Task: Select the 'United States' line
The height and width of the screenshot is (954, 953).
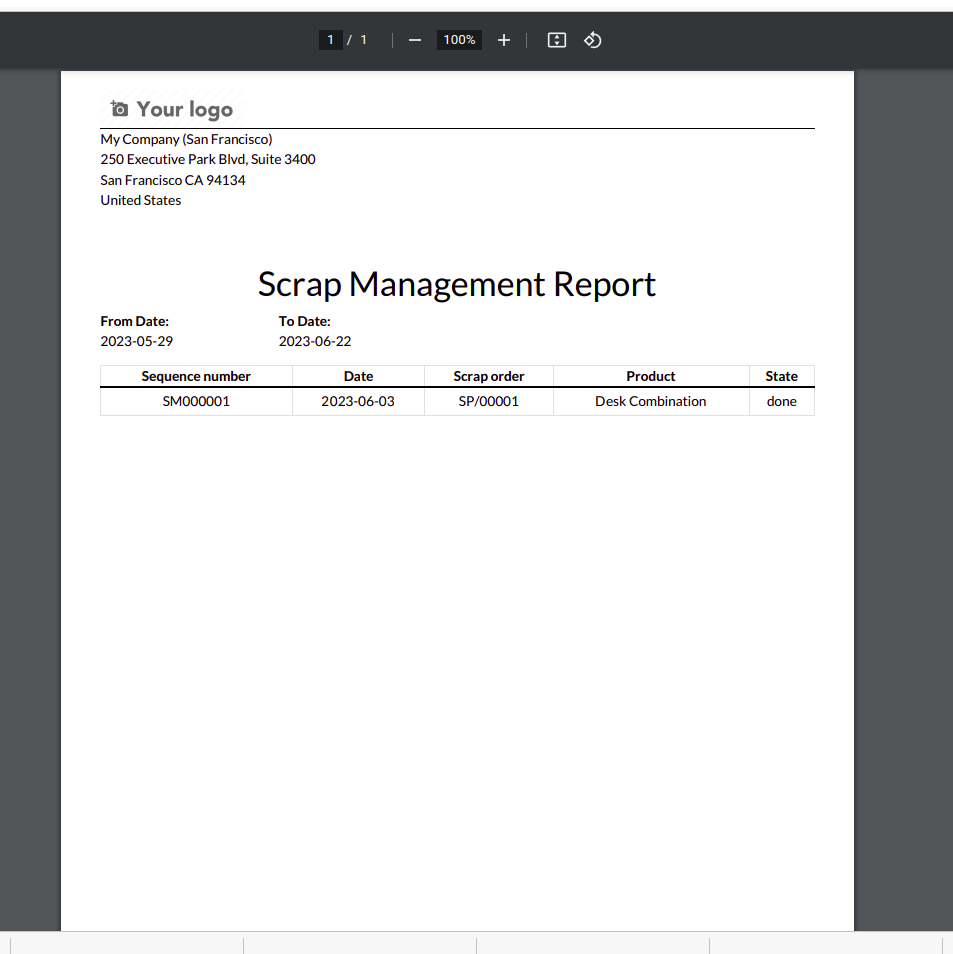Action: [x=141, y=200]
